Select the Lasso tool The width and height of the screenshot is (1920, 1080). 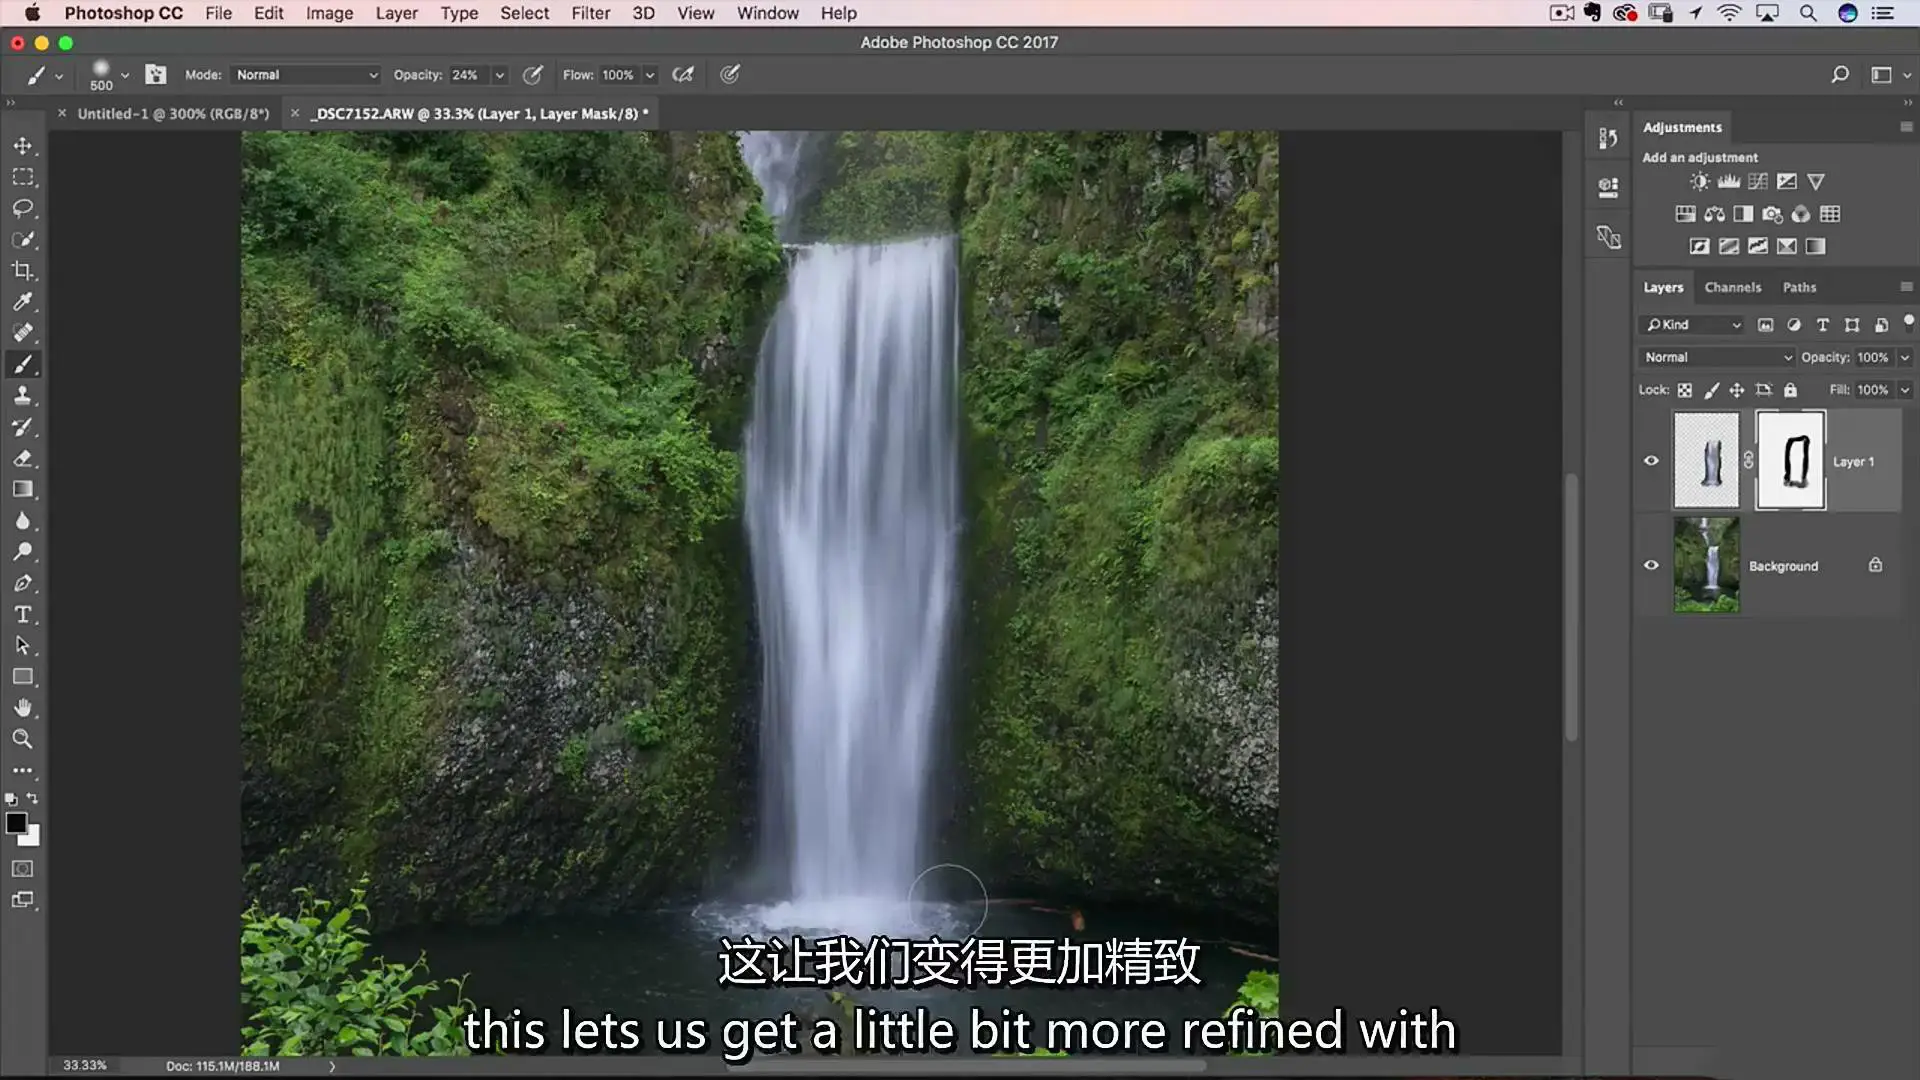pos(22,208)
